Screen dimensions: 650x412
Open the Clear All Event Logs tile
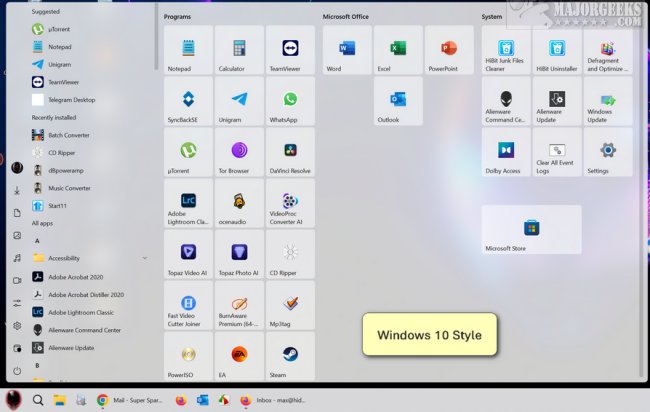click(557, 152)
